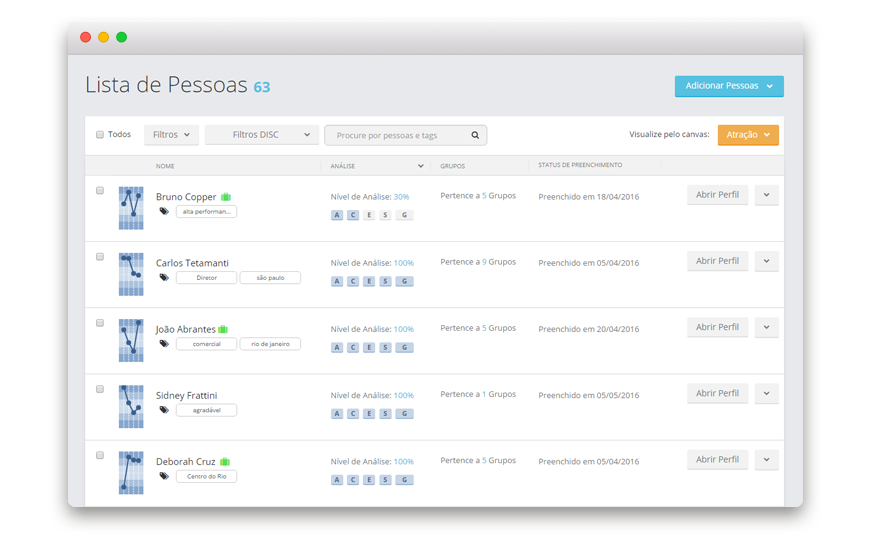Screen dimensions: 870x540
Task: Focus the 'Procure por pessoas e tags' search field
Action: pyautogui.click(x=406, y=135)
